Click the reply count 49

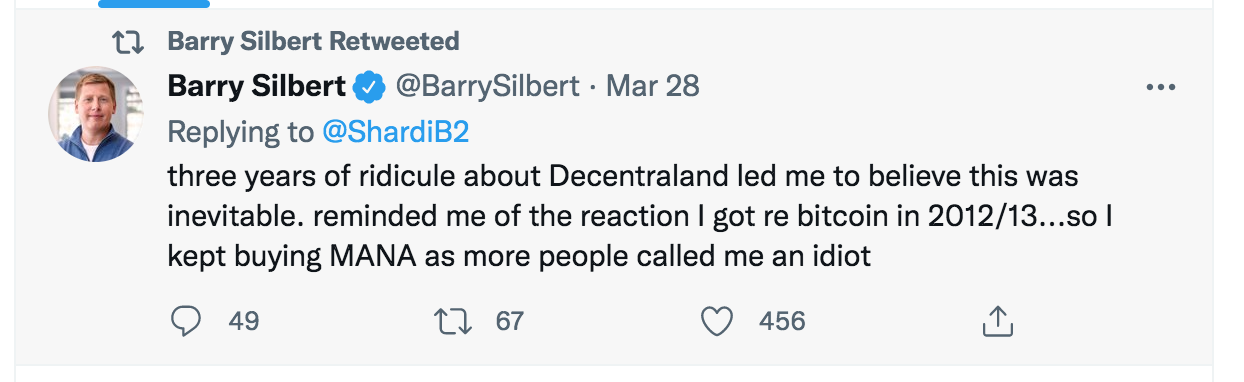(x=244, y=321)
